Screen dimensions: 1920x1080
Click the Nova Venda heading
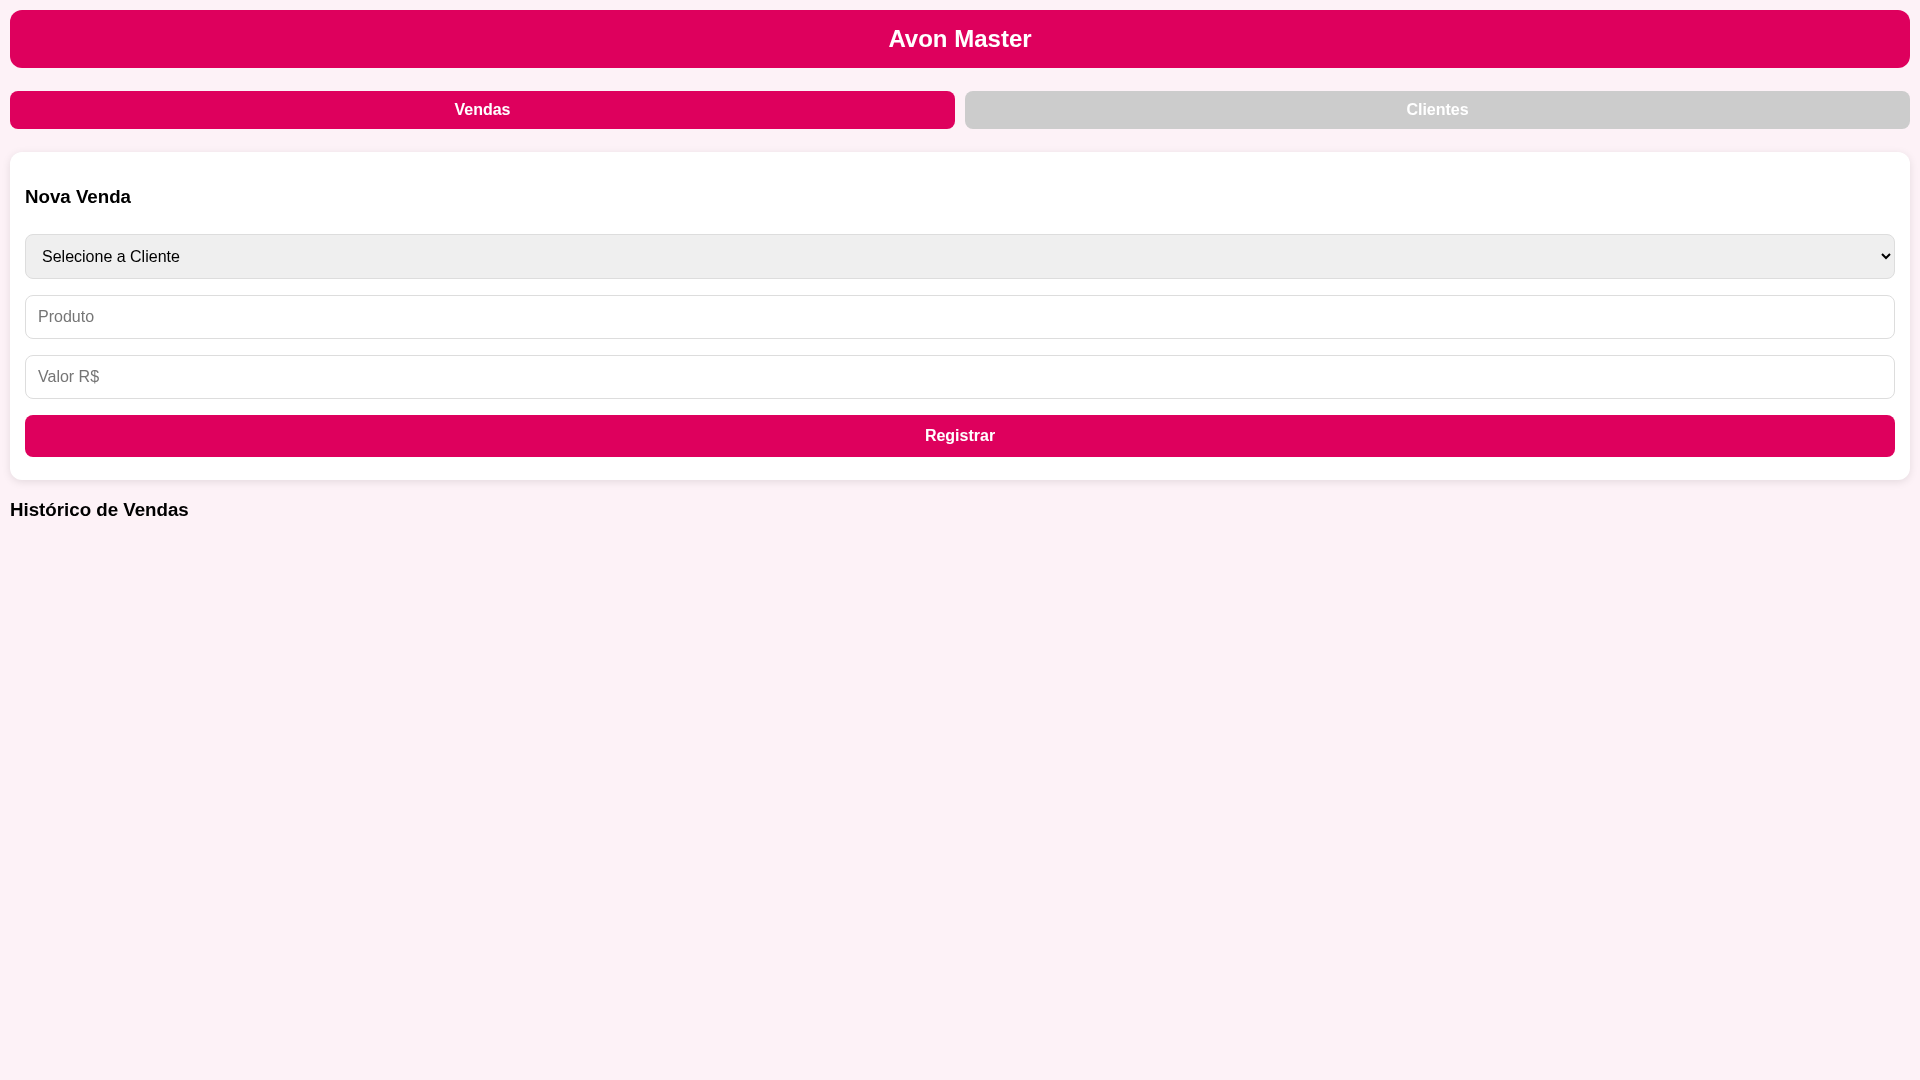78,197
